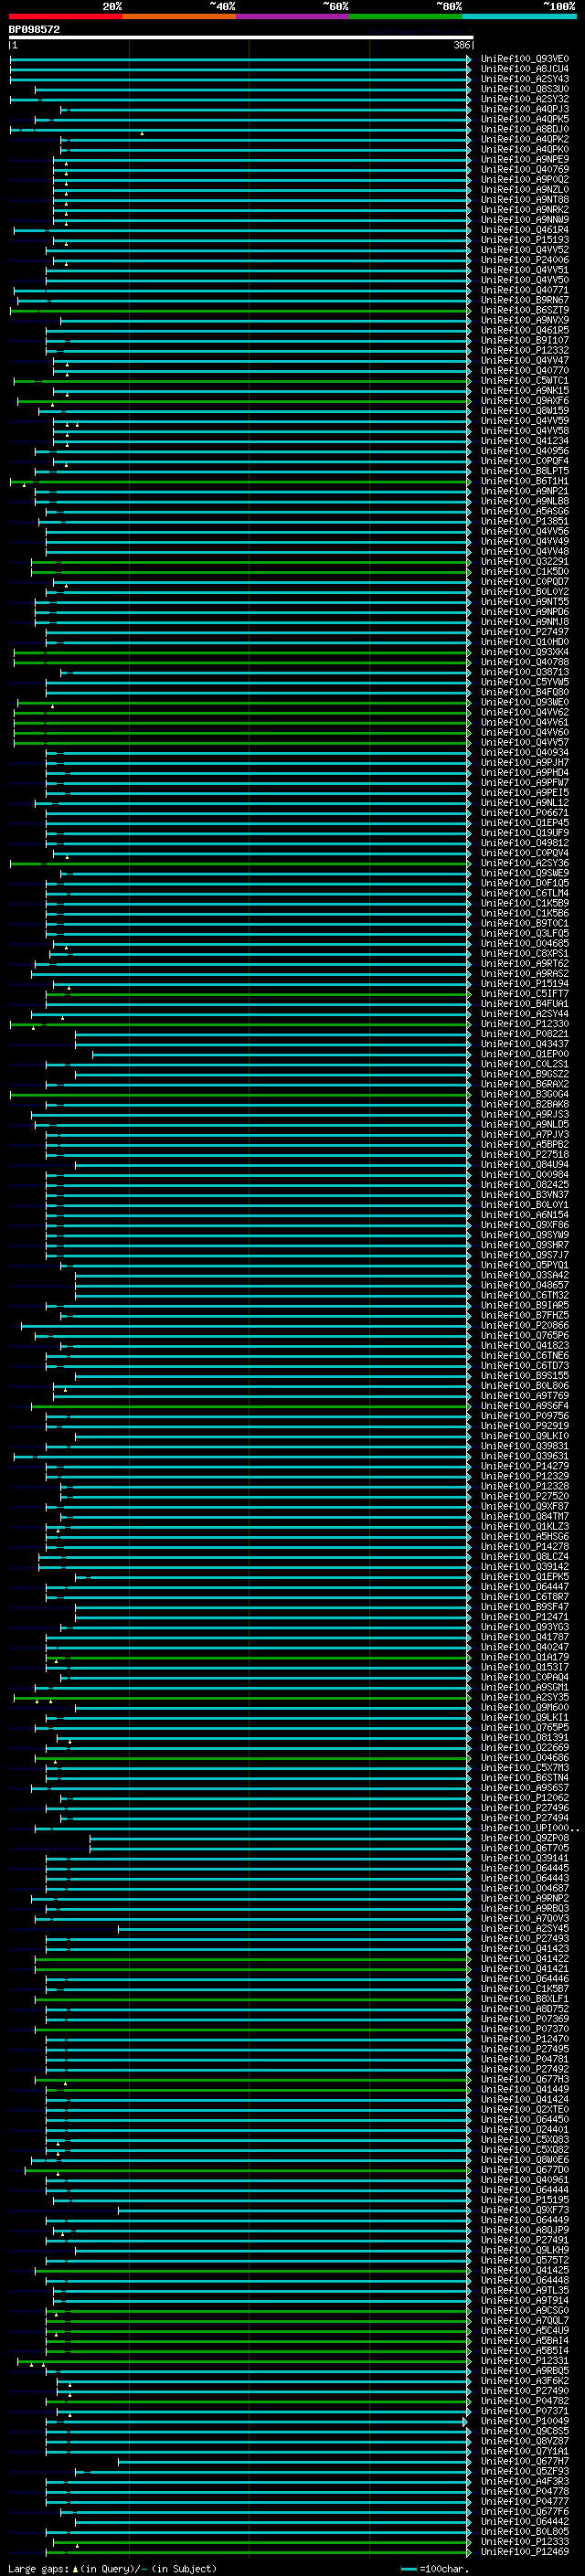Screen dimensions: 585x2576
Task: Select the UniRef100_P20866 label
Action: [525, 1326]
